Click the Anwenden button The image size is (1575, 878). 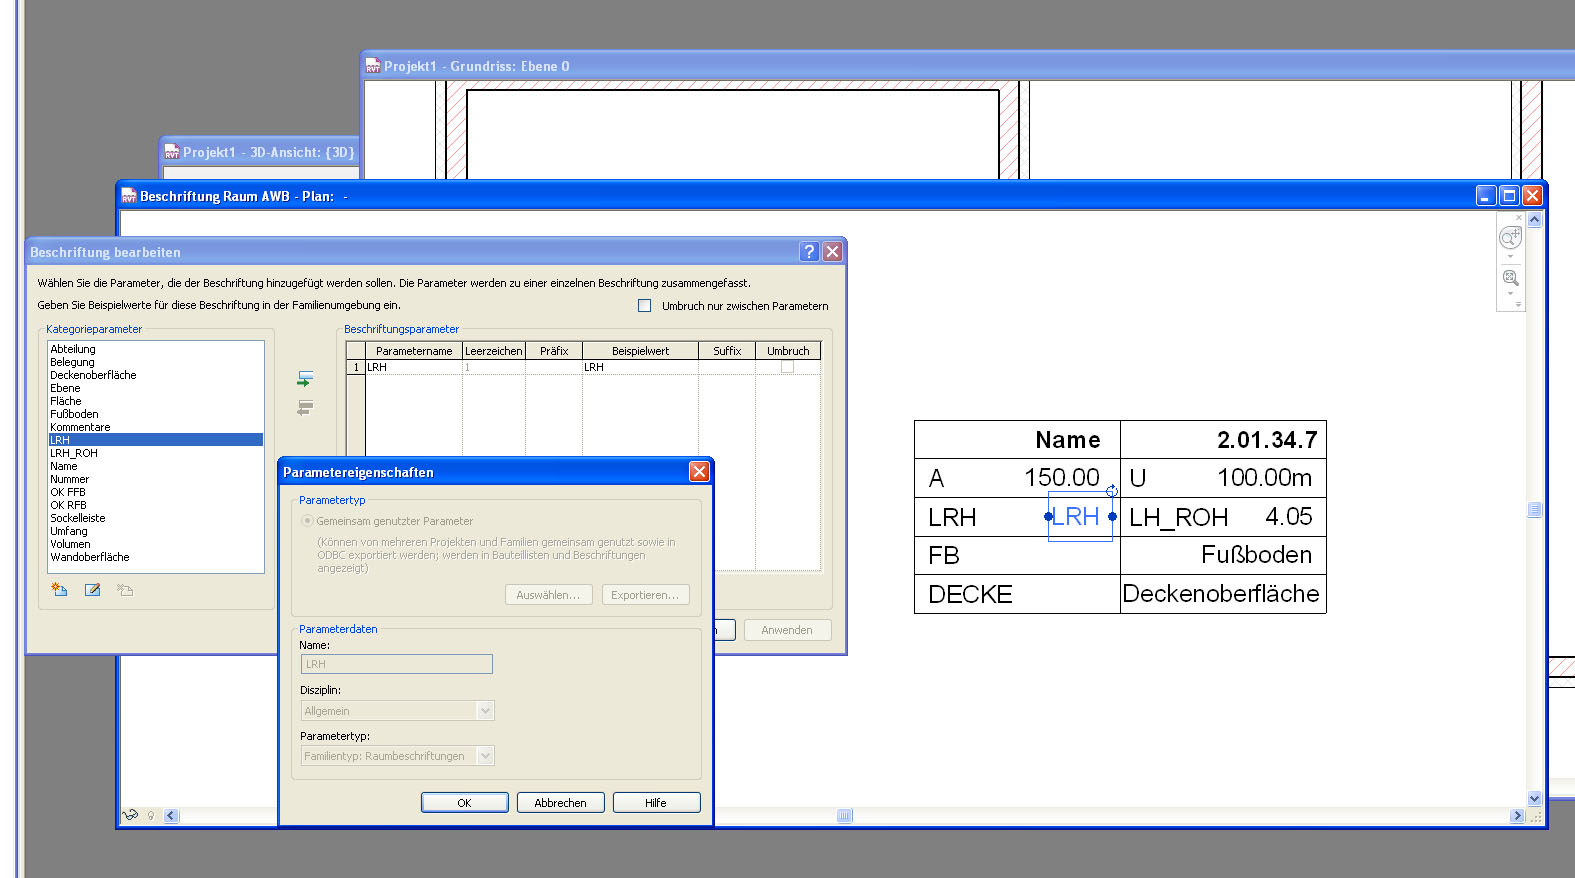point(787,630)
